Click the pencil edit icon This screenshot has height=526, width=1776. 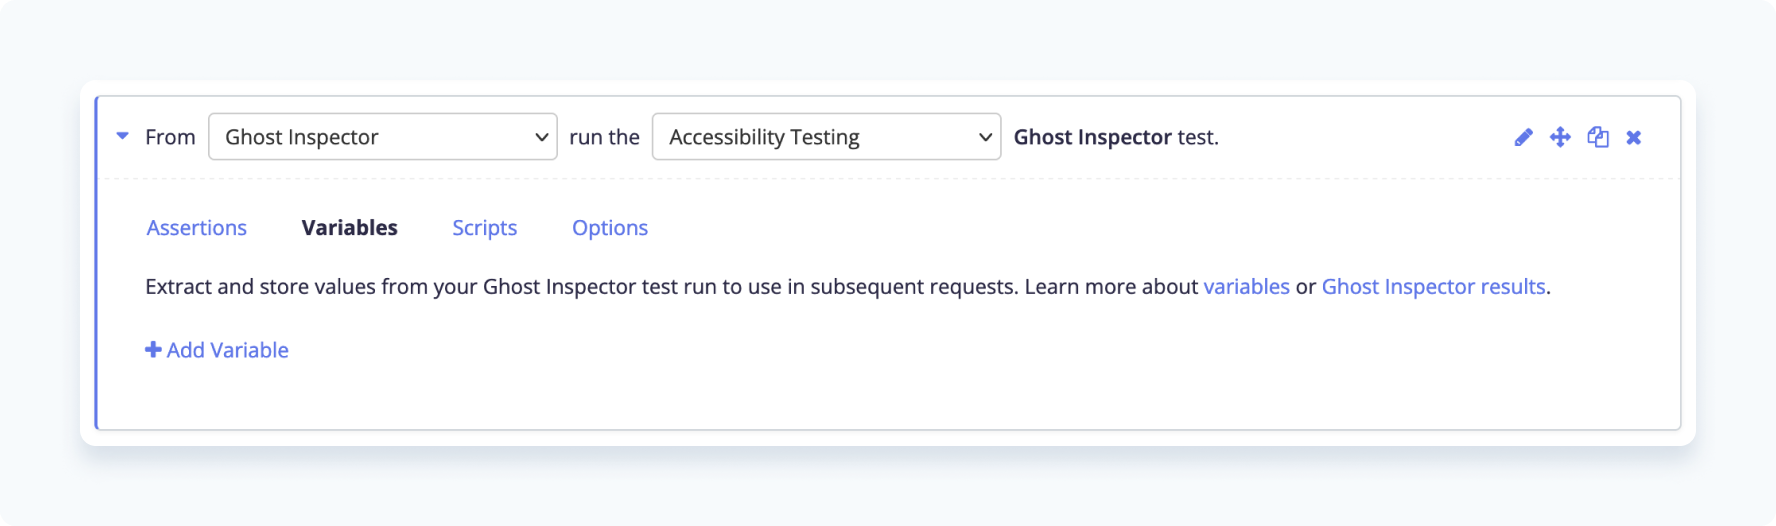tap(1523, 137)
